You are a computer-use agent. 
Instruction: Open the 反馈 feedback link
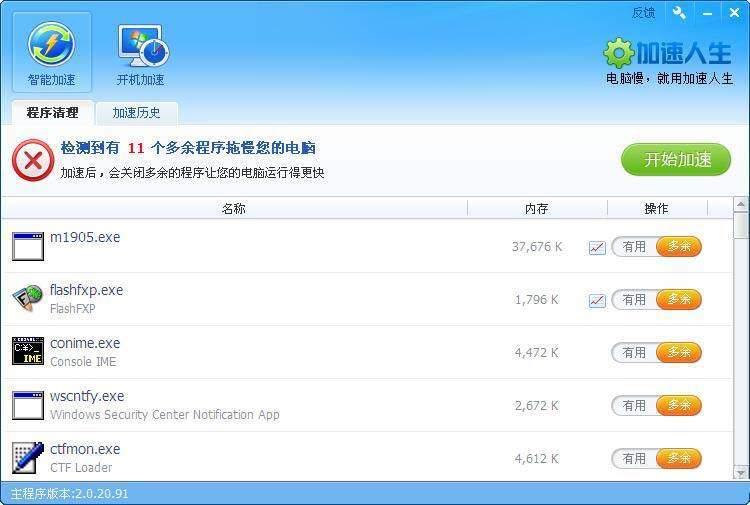644,13
